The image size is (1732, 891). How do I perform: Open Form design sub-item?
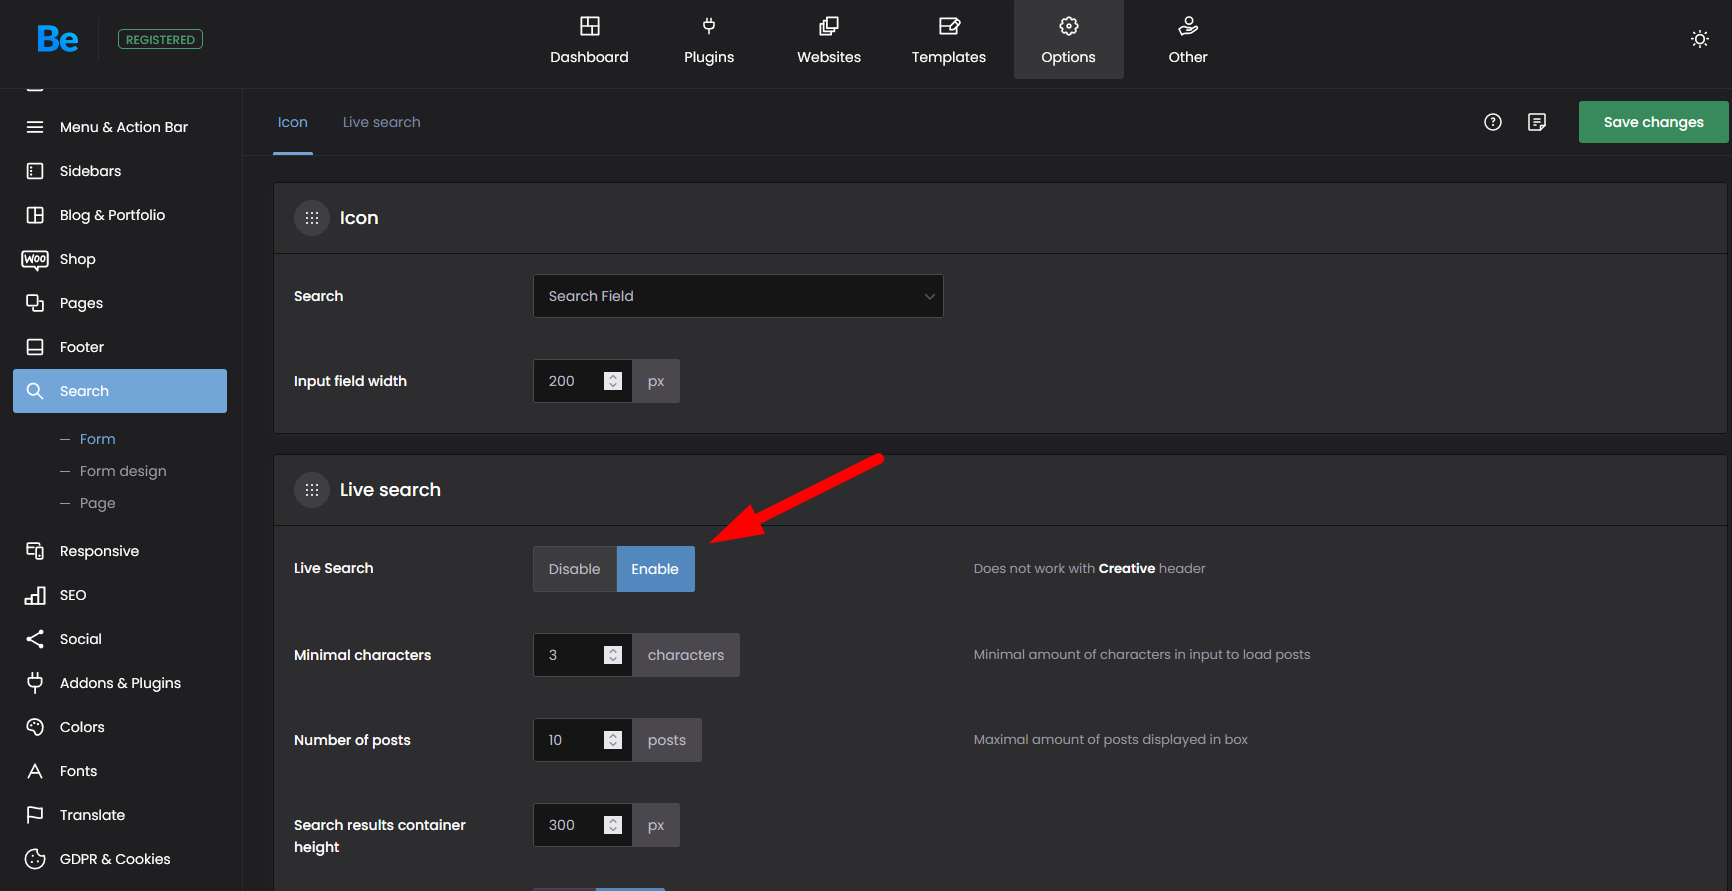click(123, 471)
